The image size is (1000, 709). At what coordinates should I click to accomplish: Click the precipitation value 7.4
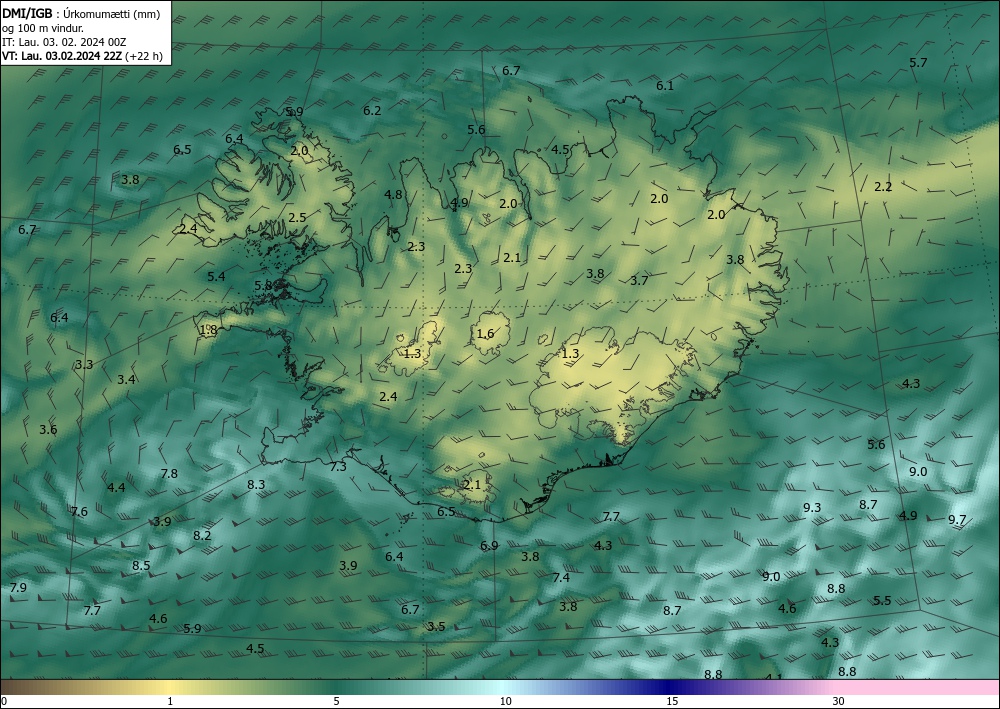tap(561, 578)
